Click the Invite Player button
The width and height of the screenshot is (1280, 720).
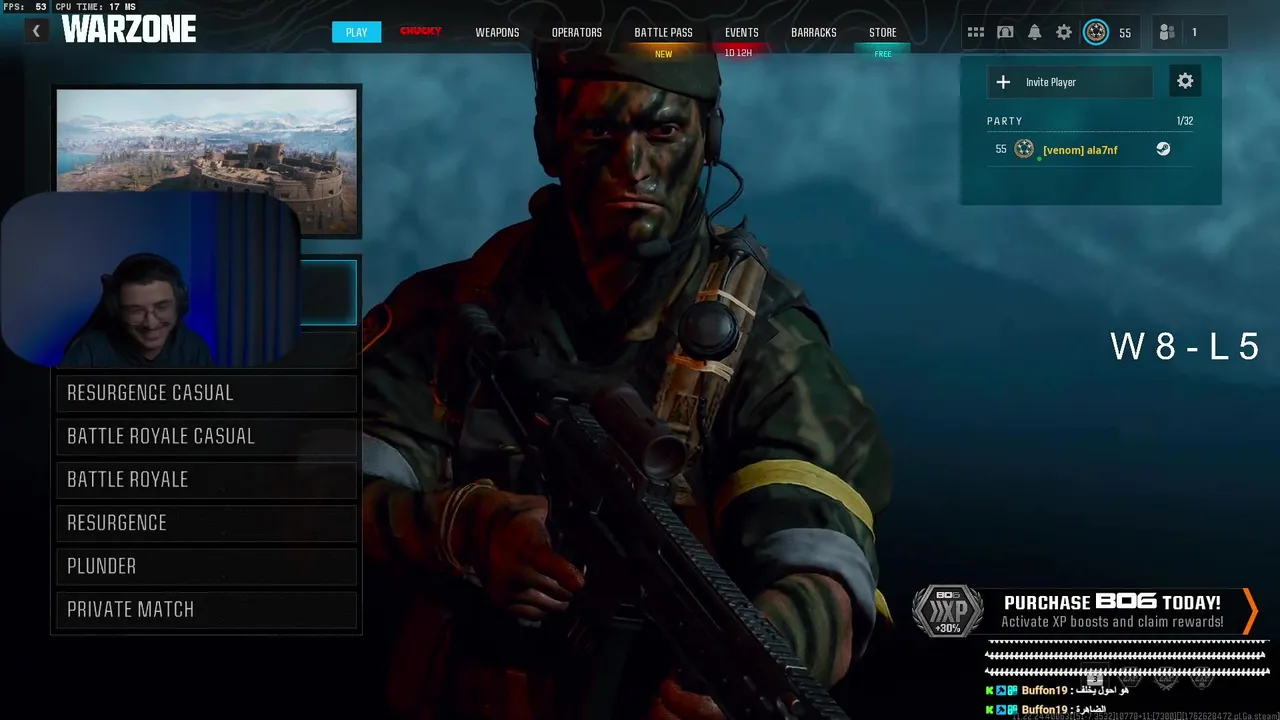1070,82
